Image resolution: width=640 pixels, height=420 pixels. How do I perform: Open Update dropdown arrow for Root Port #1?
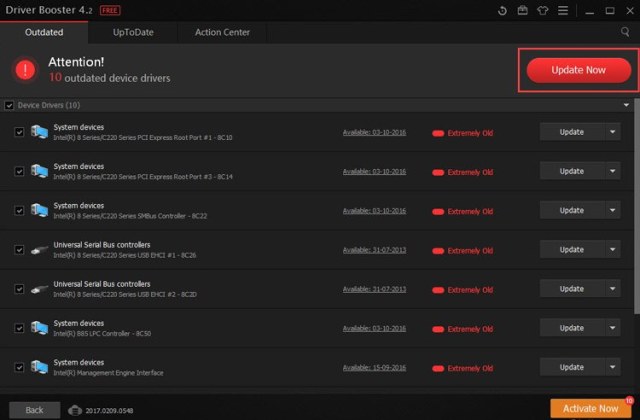pyautogui.click(x=612, y=132)
